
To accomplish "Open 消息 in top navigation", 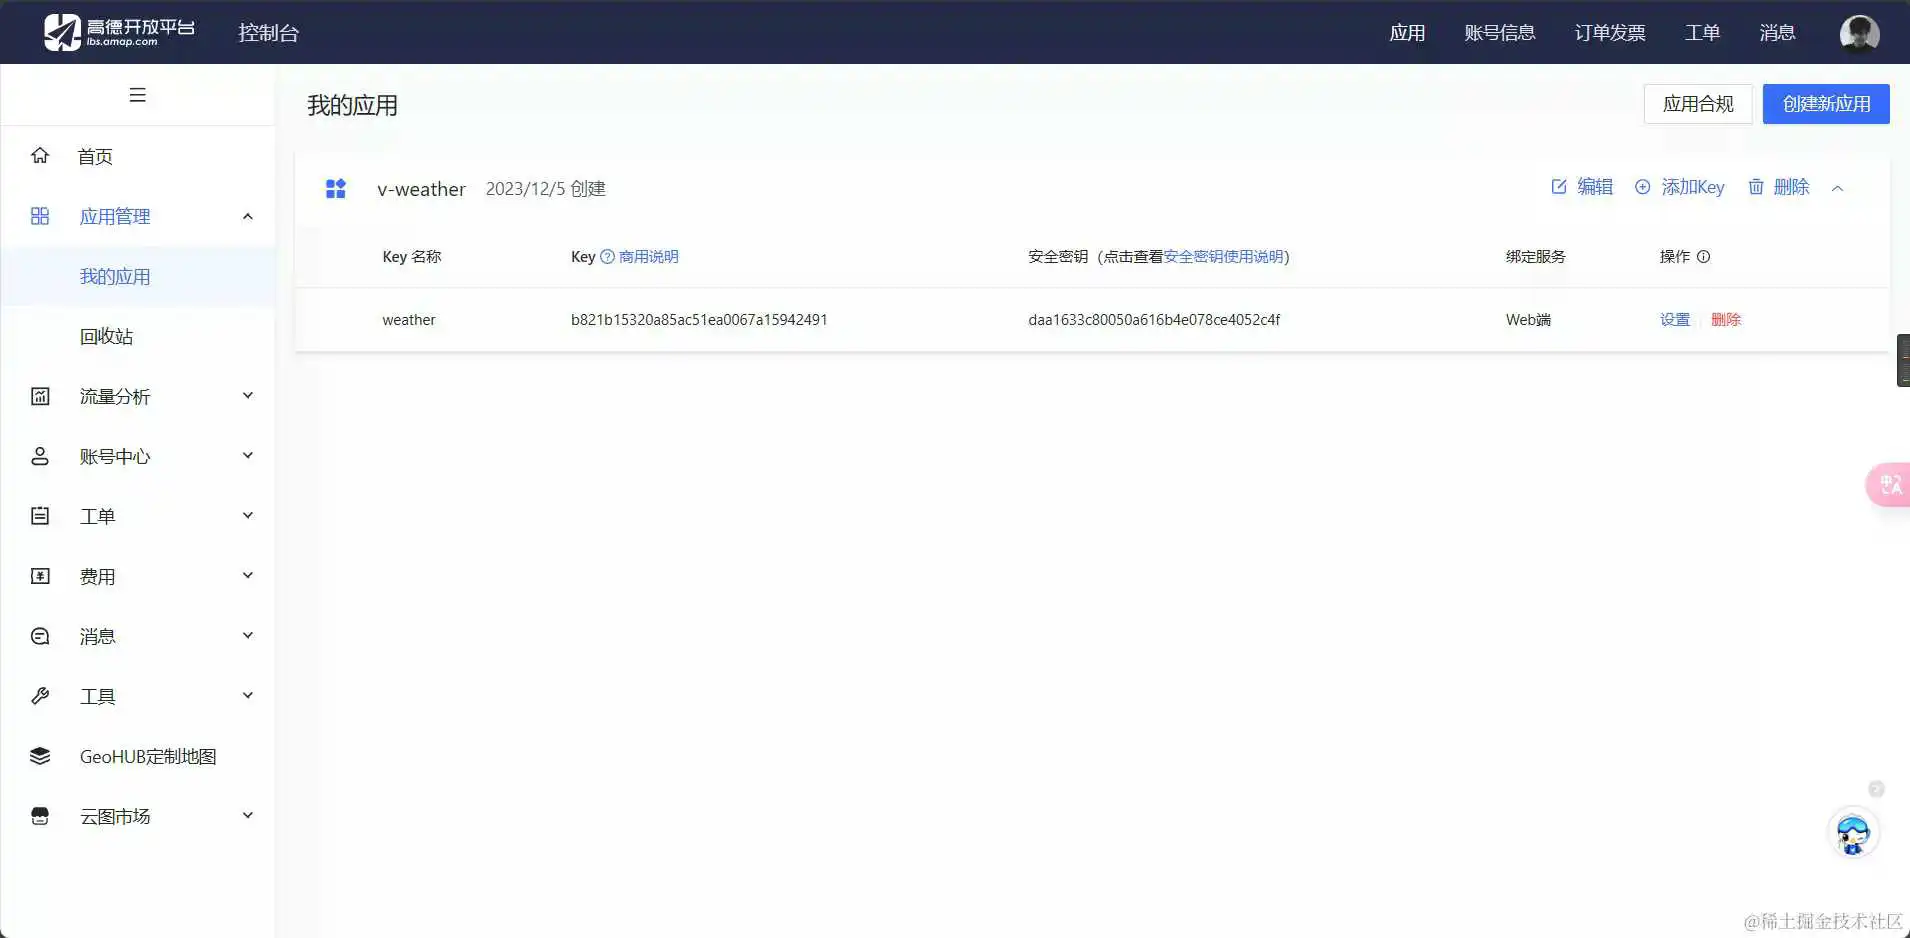I will coord(1777,33).
